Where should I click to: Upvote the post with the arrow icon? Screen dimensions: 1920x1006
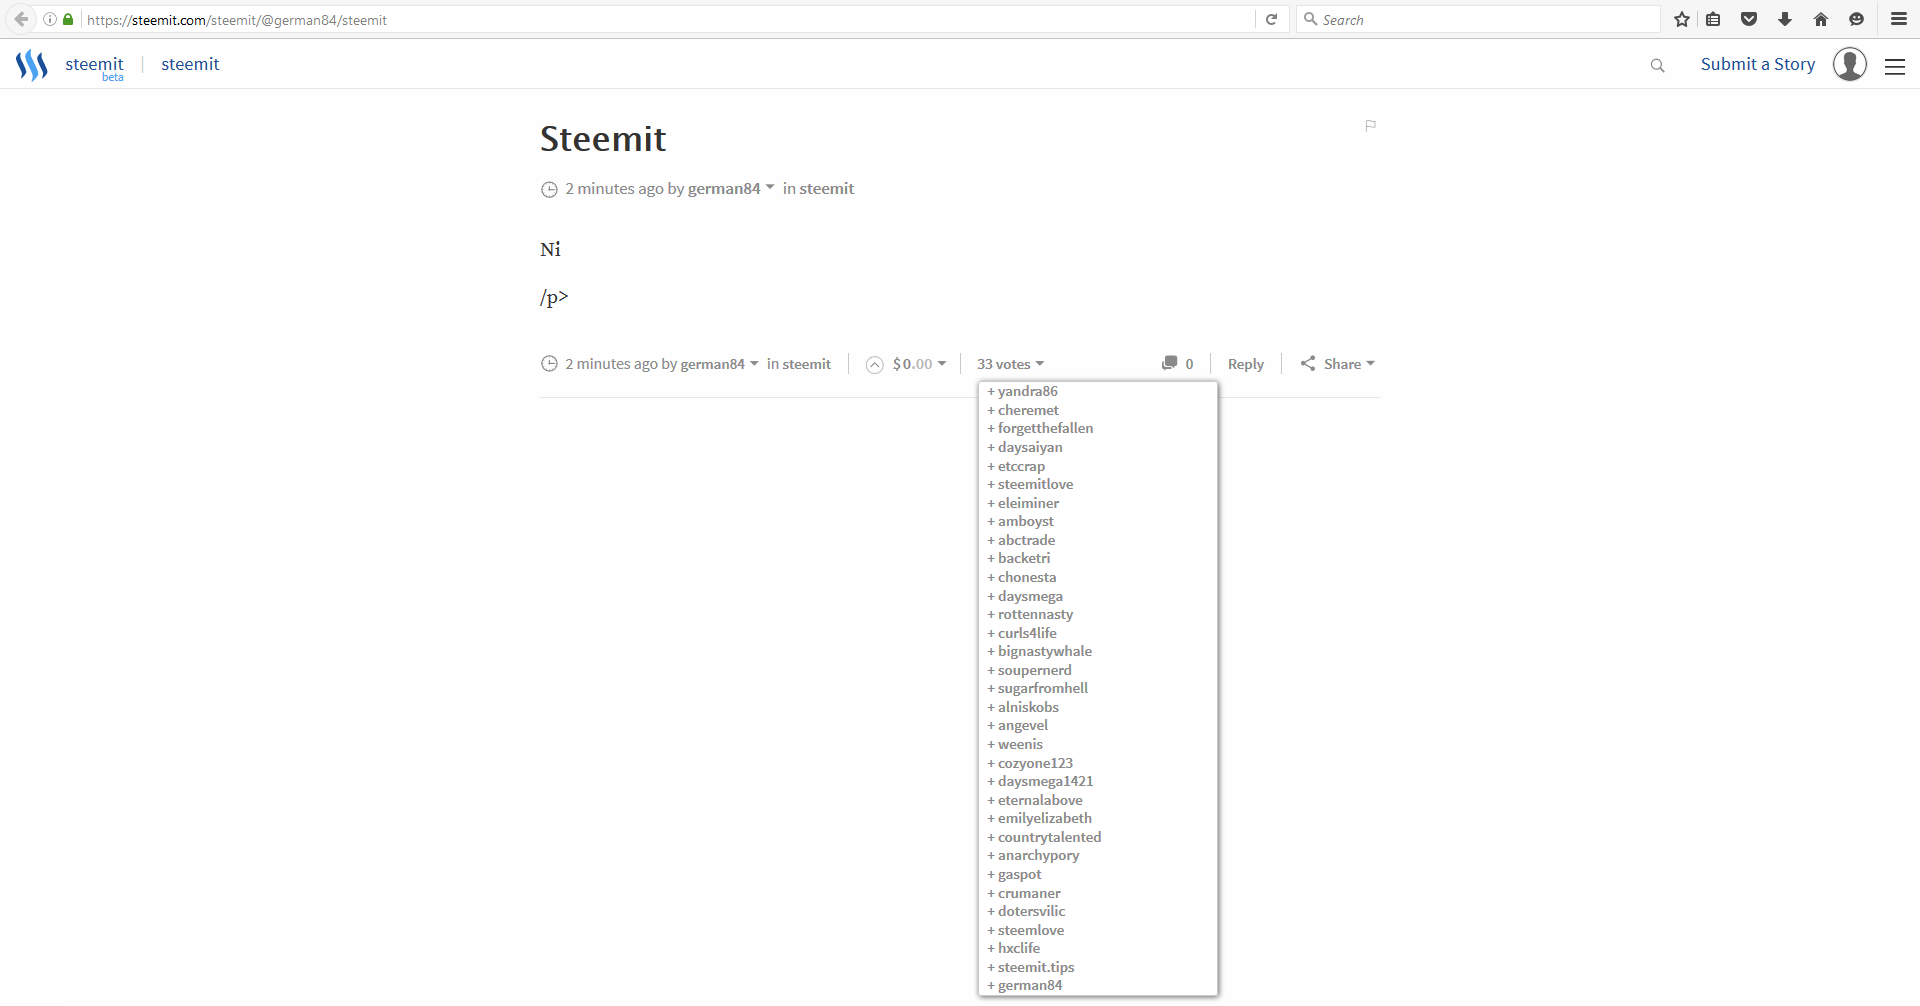(x=875, y=364)
